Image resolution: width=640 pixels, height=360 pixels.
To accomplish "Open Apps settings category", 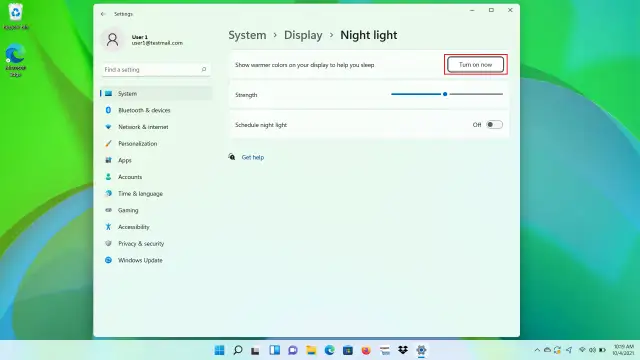I will pos(156,160).
